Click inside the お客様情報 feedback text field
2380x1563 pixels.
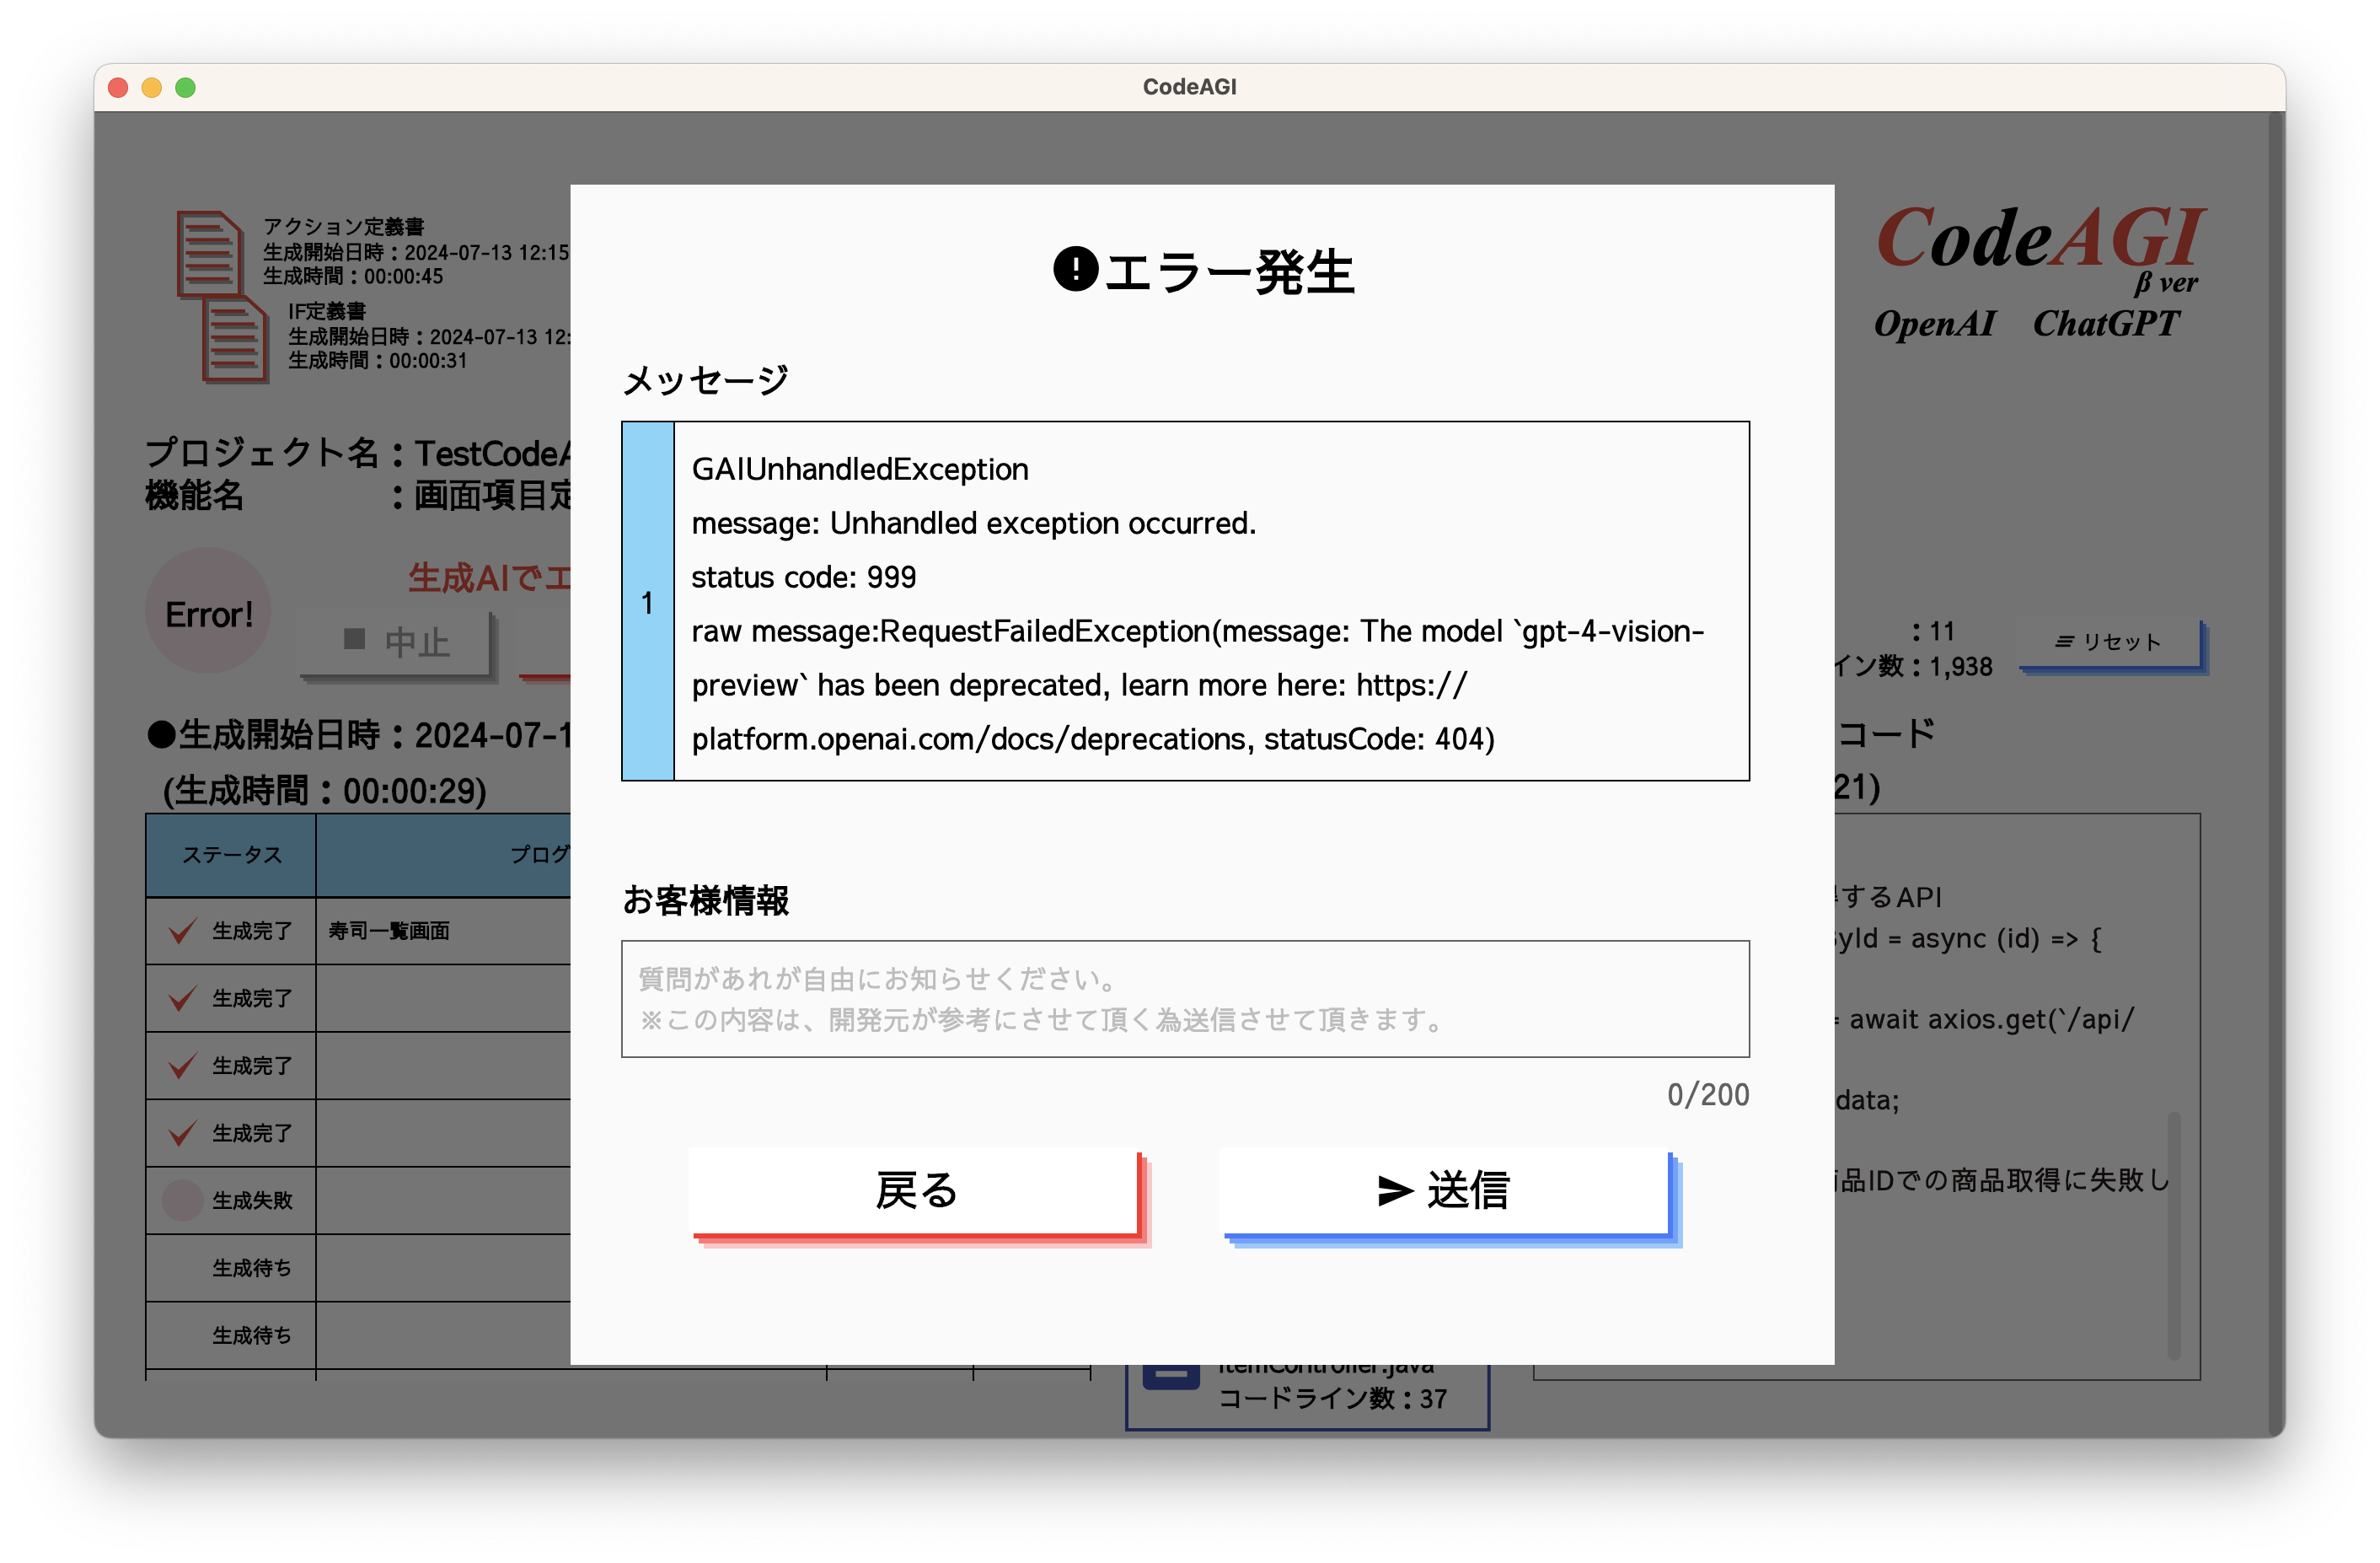(1185, 998)
